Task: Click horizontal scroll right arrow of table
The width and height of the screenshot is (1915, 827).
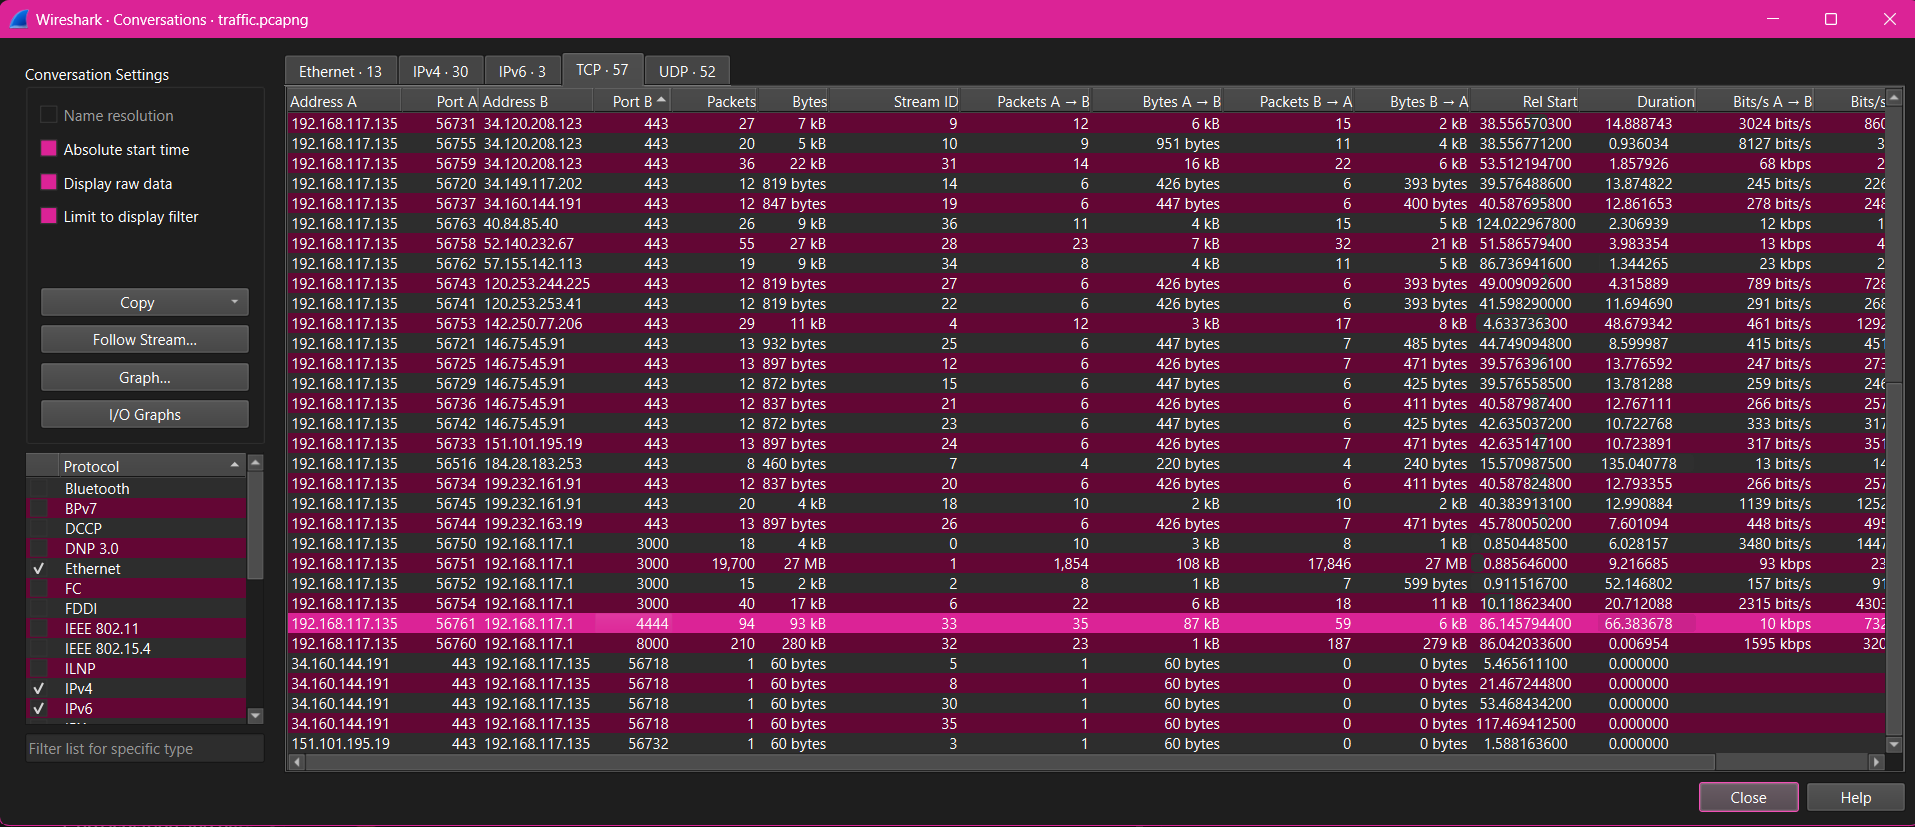Action: [x=1876, y=762]
